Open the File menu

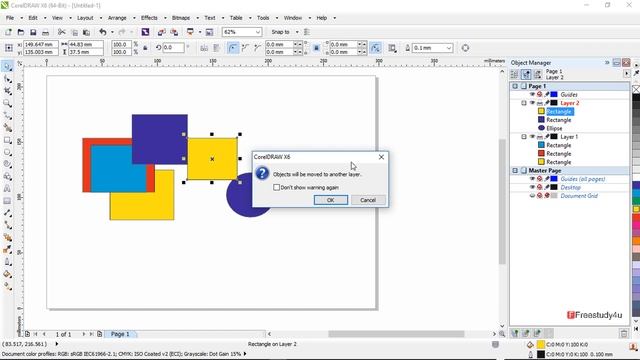[x=10, y=18]
